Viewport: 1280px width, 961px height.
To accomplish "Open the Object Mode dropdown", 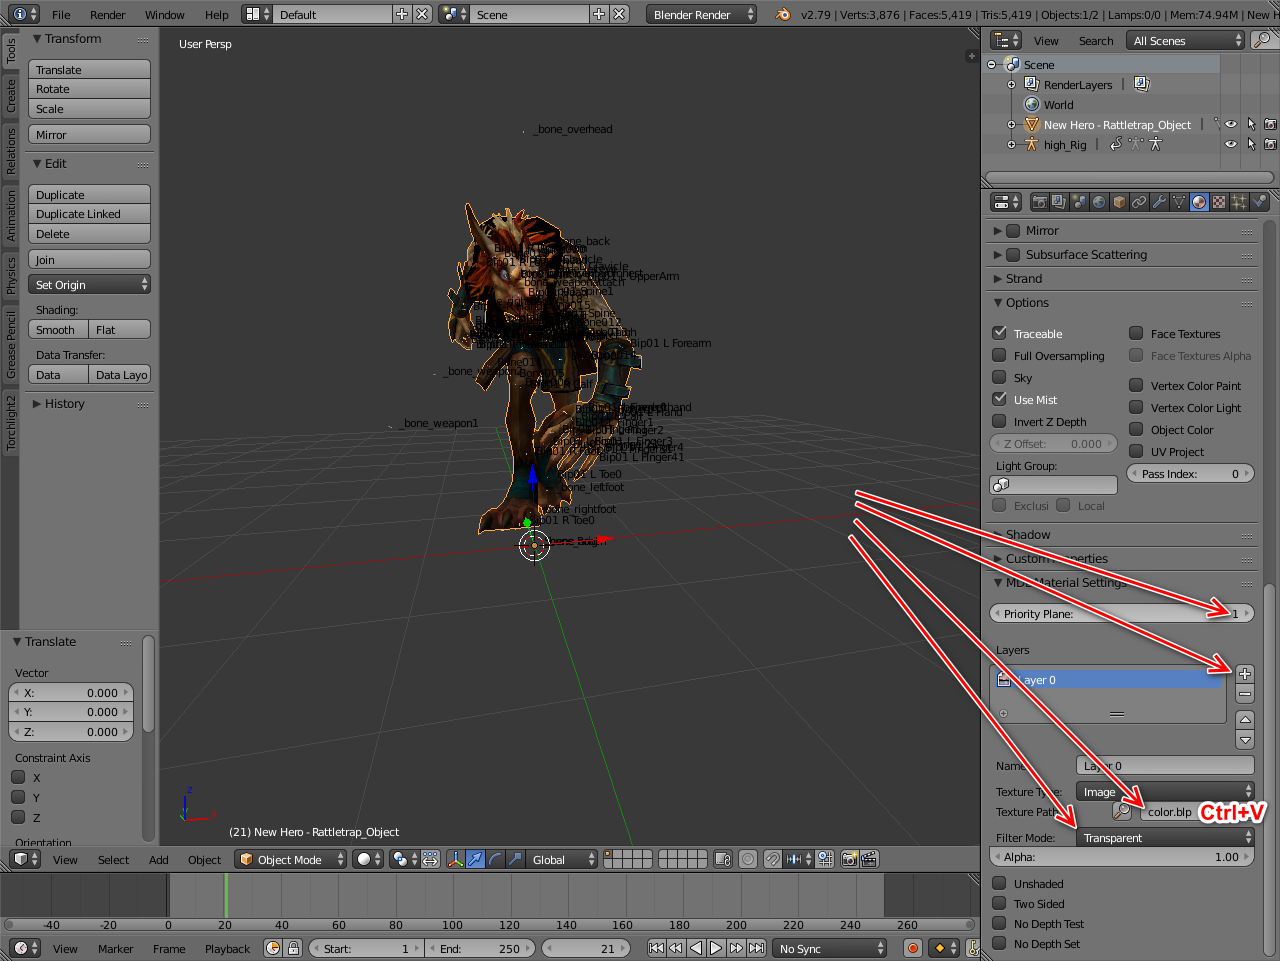I will tap(291, 860).
